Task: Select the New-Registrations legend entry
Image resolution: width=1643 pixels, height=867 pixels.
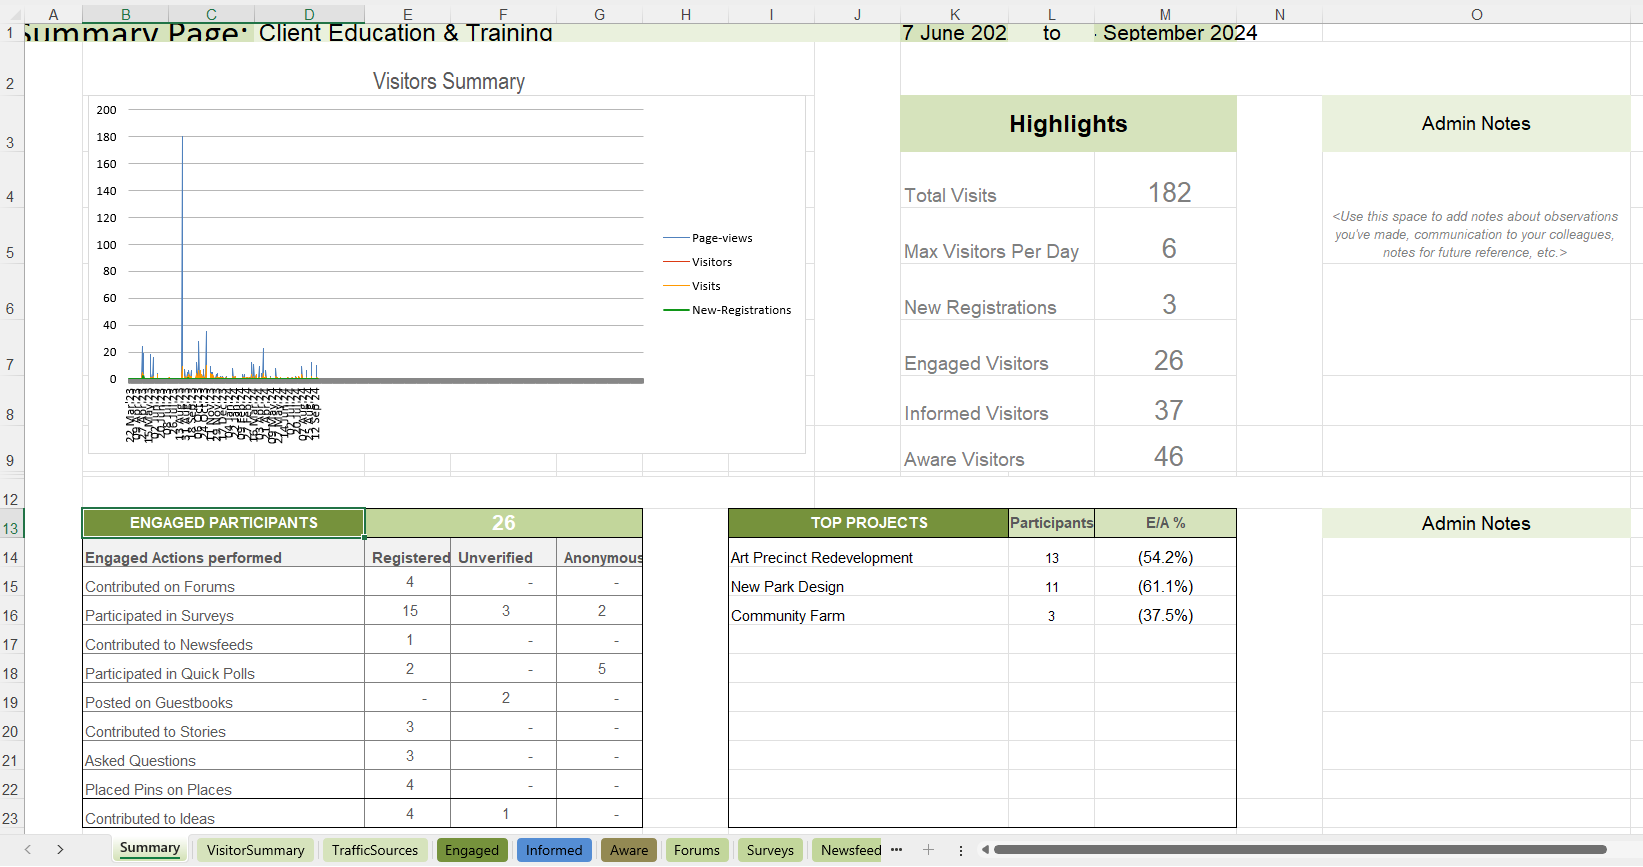Action: 727,310
